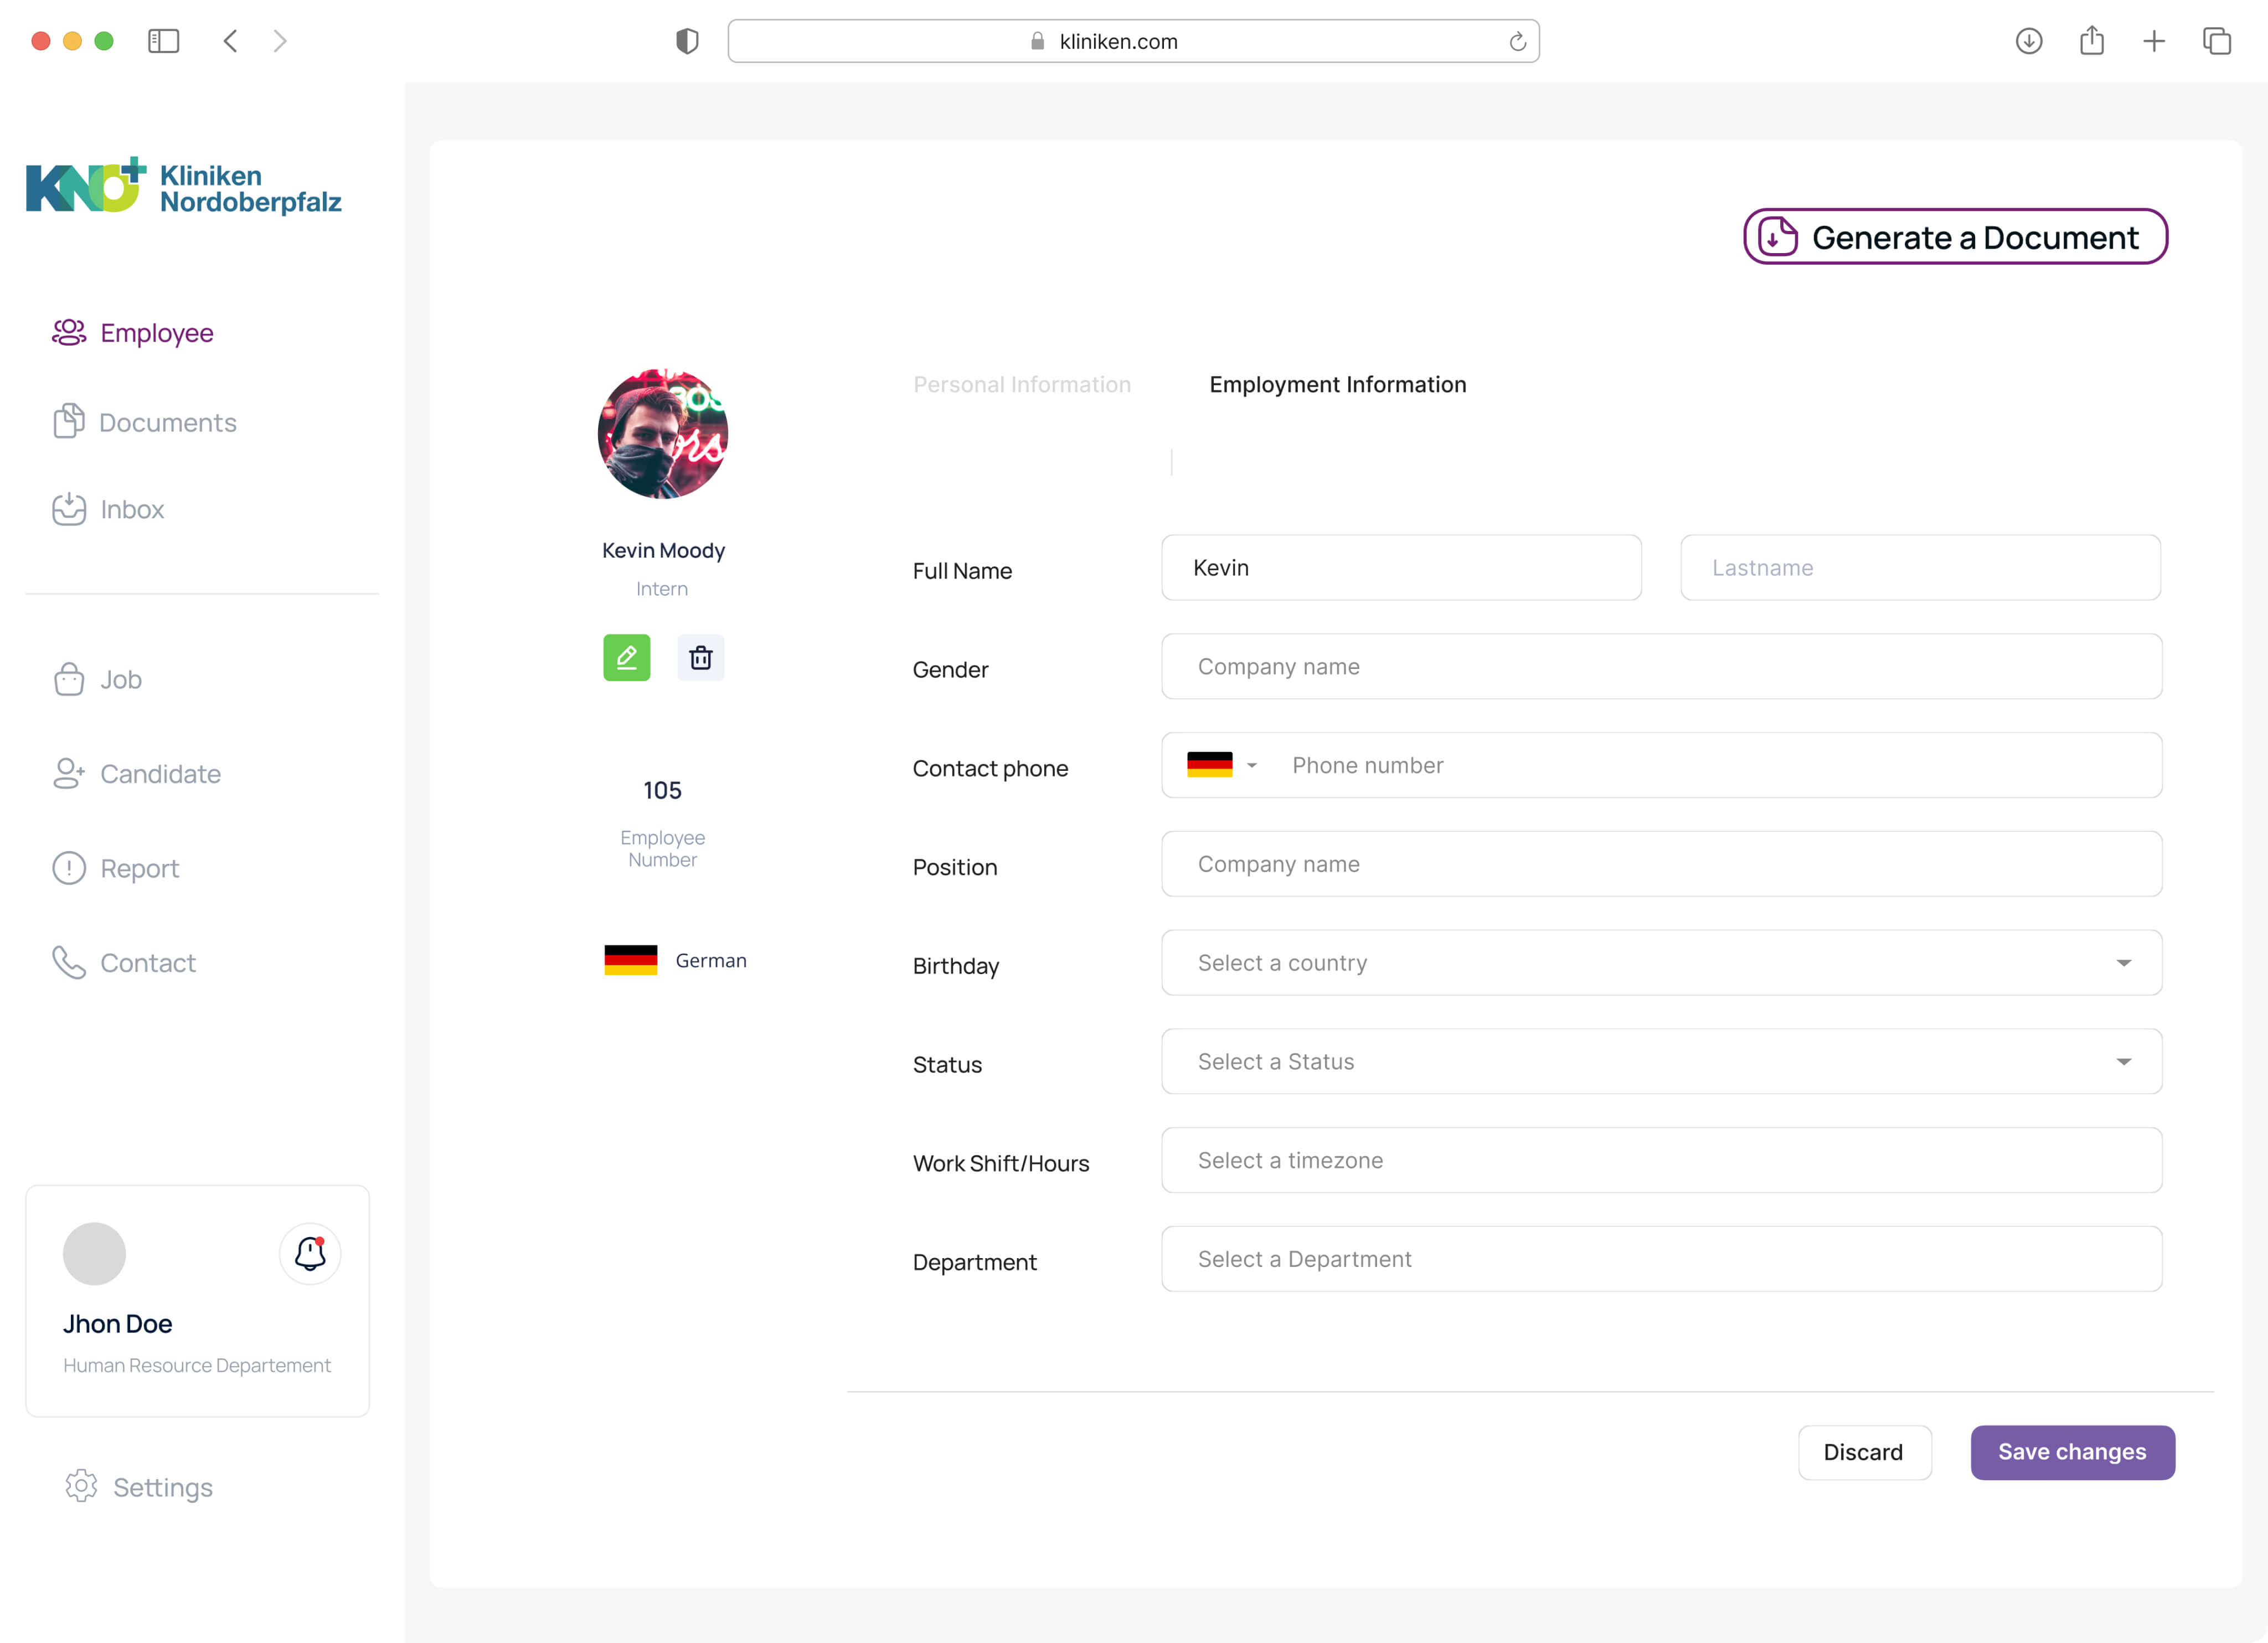Switch to the Employment Information tab
The image size is (2268, 1643).
point(1337,384)
